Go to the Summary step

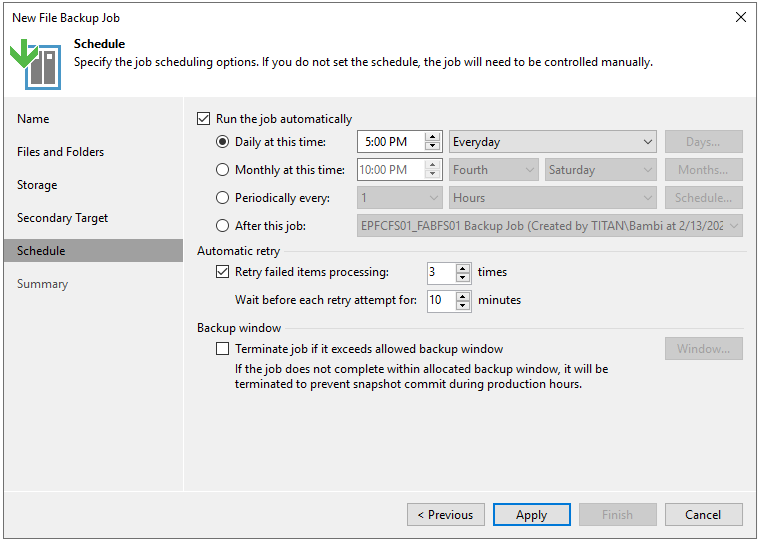tap(43, 284)
